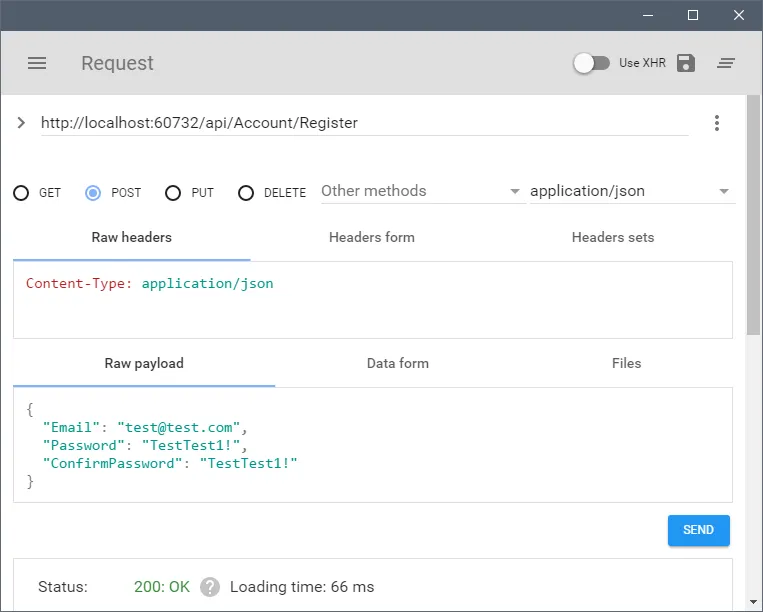Image resolution: width=763 pixels, height=612 pixels.
Task: Toggle the Use XHR switch
Action: 591,63
